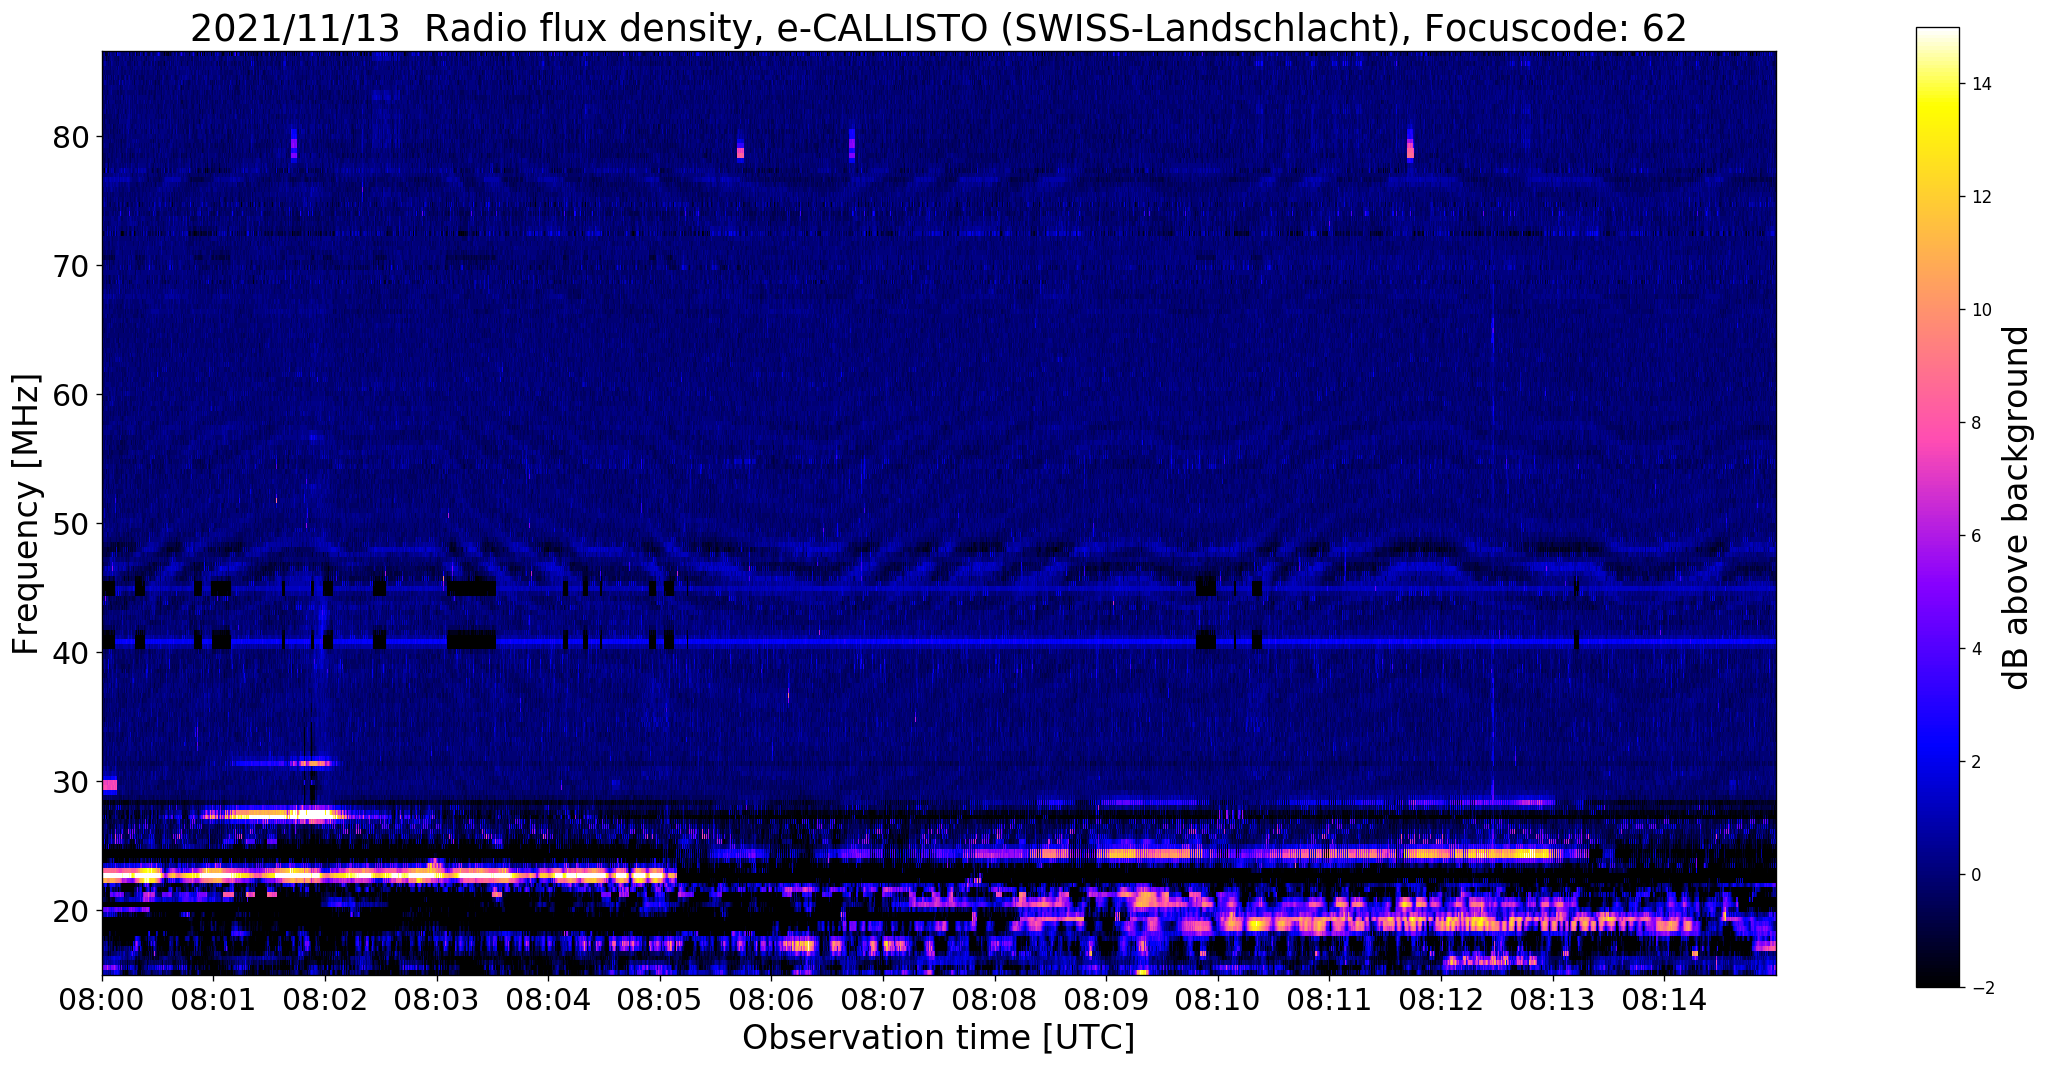Click the 08:10 time tick label
The image size is (2047, 1067).
(1217, 999)
